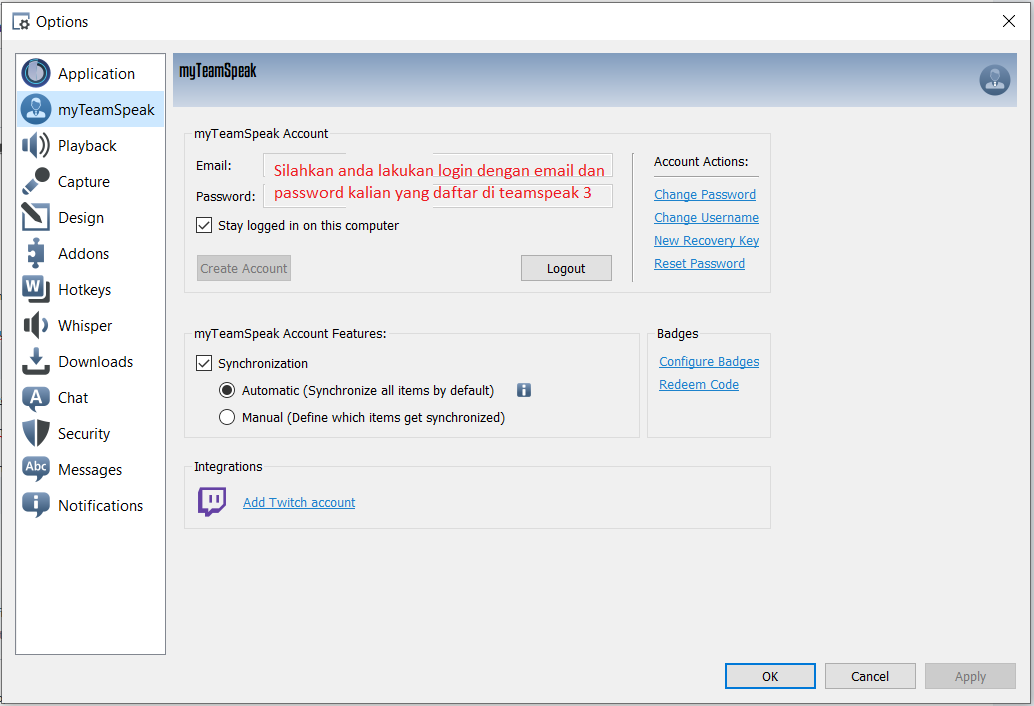The height and width of the screenshot is (706, 1034).
Task: Select Automatic synchronization radio option
Action: tap(227, 390)
